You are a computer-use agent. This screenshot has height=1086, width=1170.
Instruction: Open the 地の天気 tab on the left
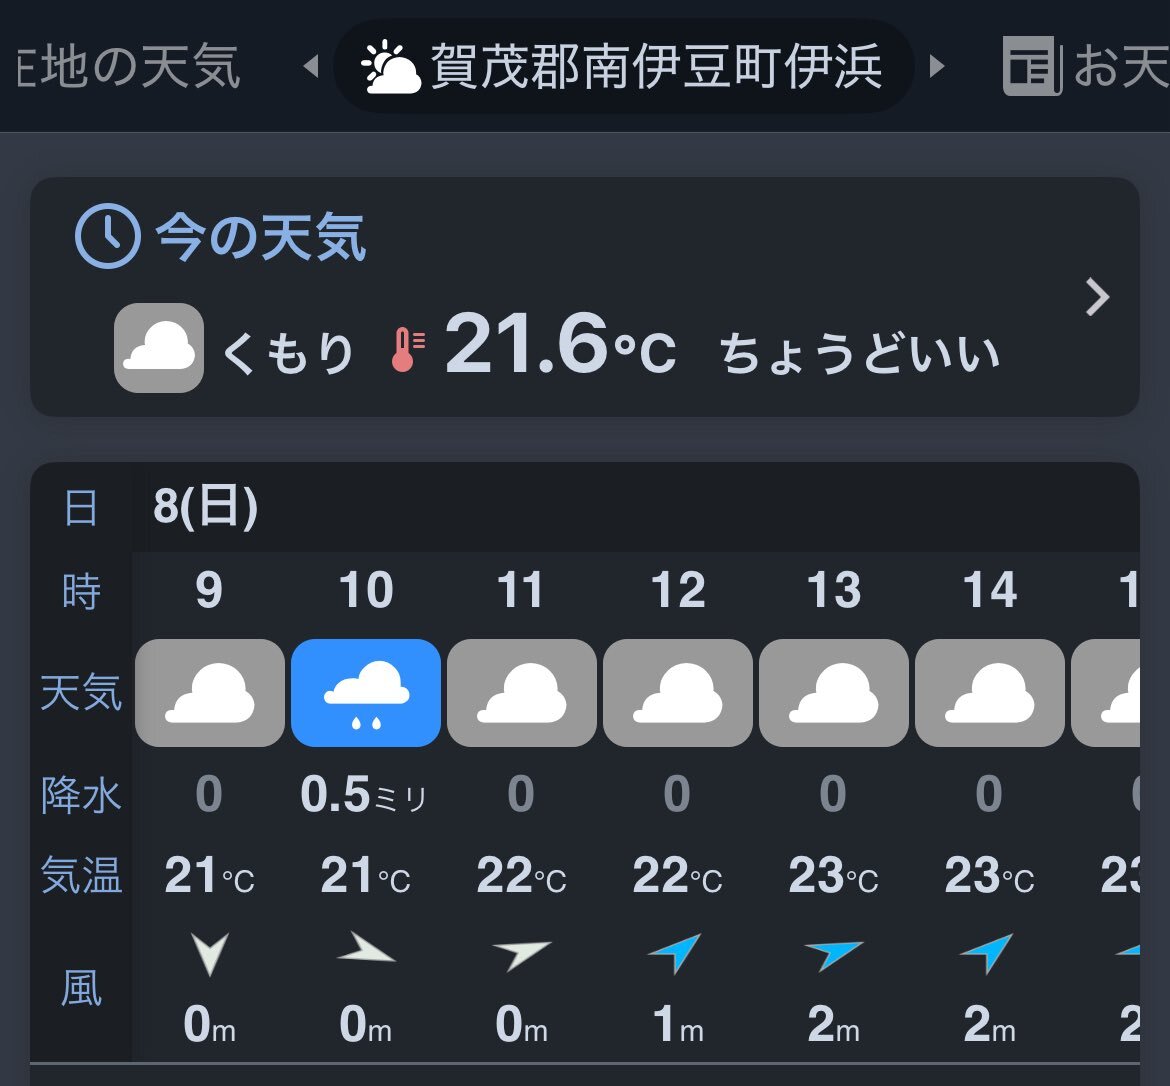tap(128, 66)
